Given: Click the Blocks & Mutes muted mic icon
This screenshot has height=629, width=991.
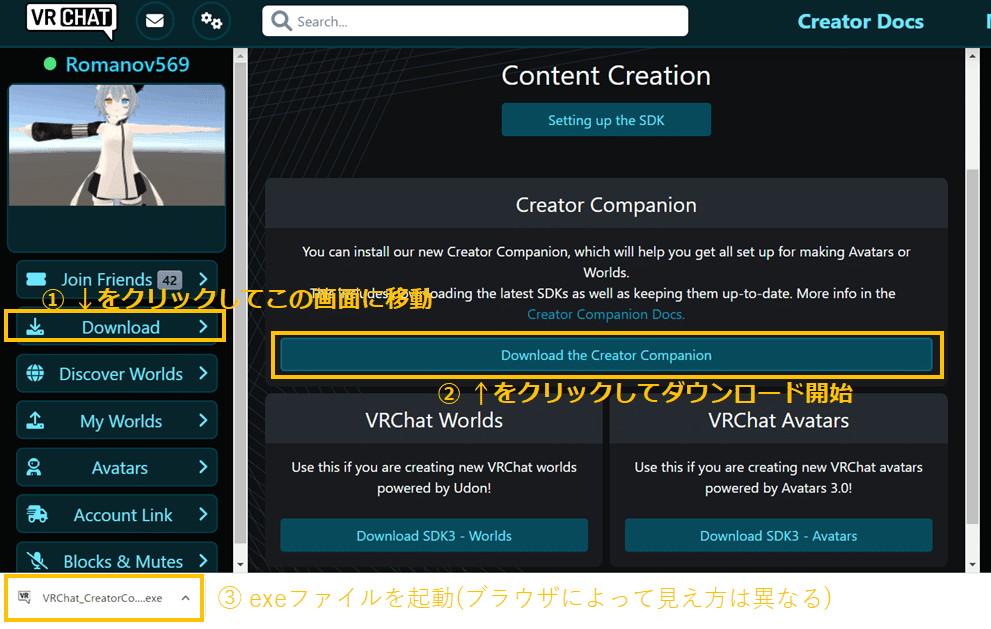Looking at the screenshot, I should [x=37, y=561].
